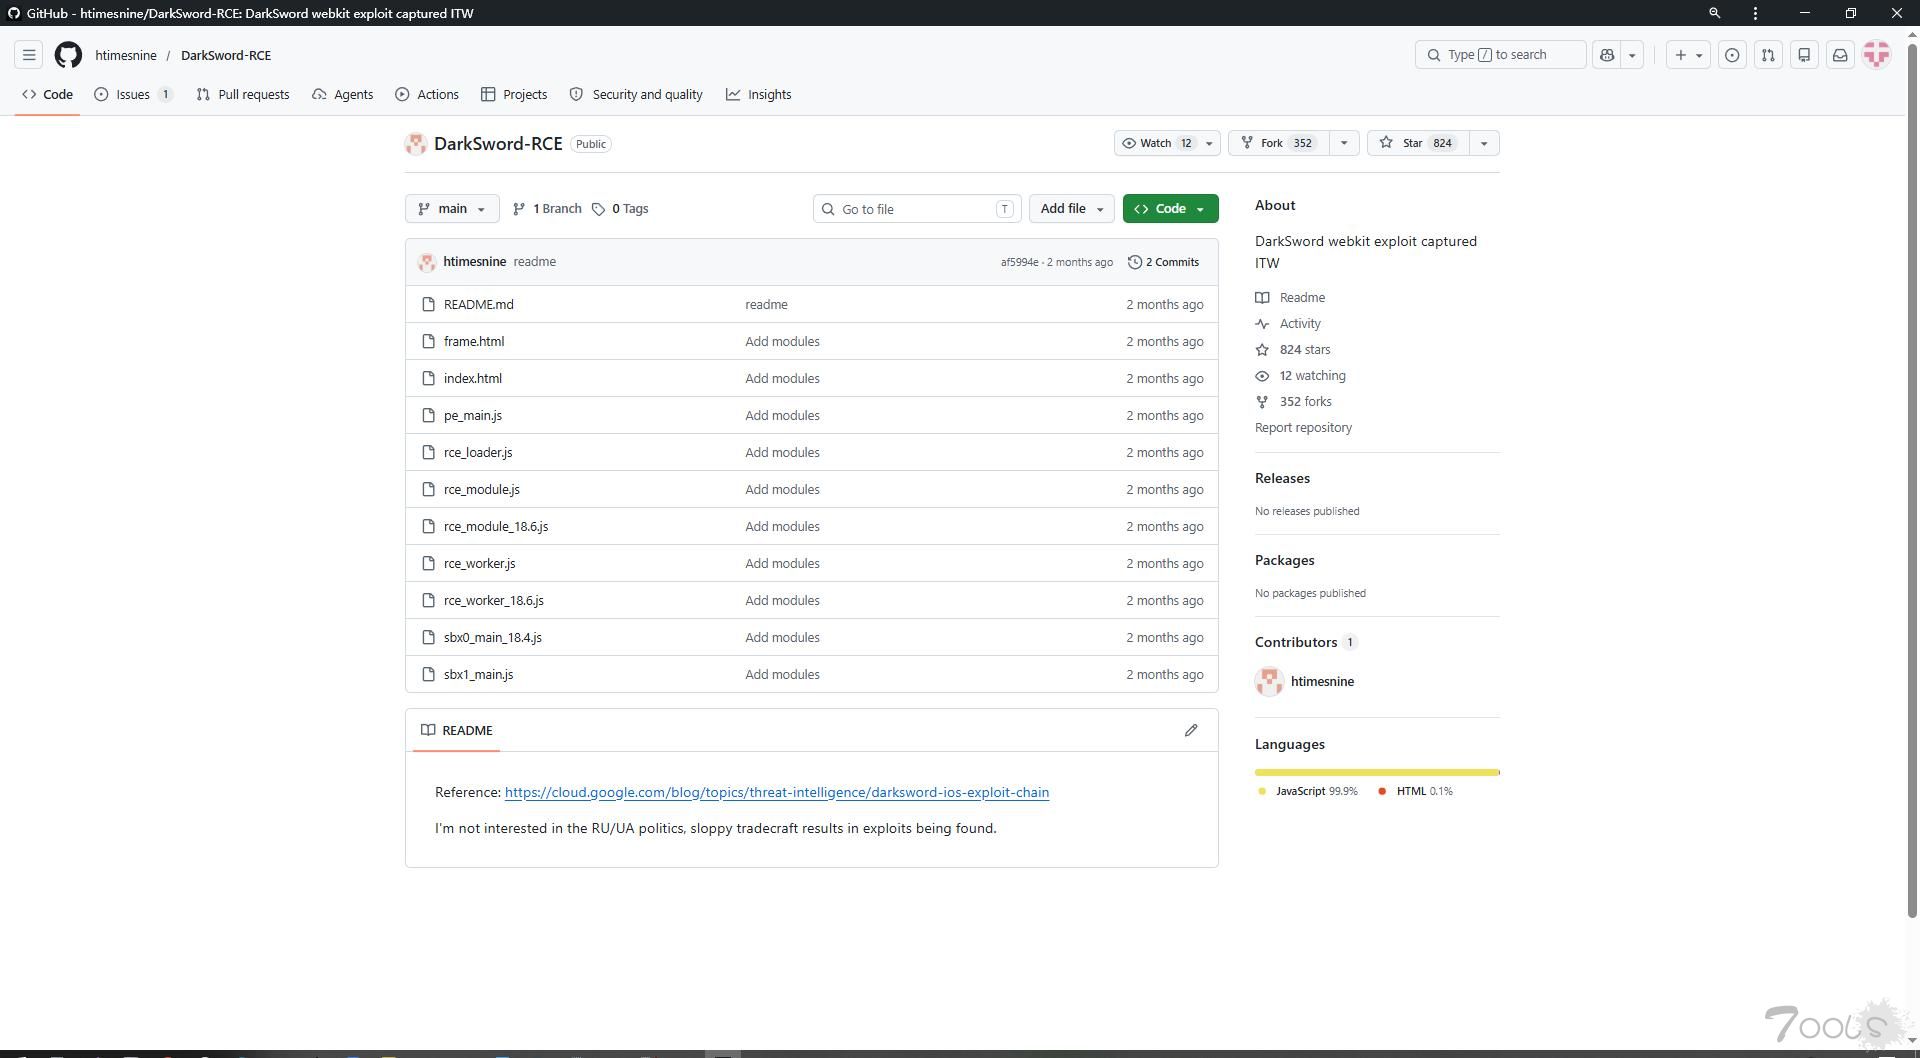This screenshot has width=1920, height=1058.
Task: Expand the Fork options dropdown arrow
Action: pyautogui.click(x=1344, y=143)
